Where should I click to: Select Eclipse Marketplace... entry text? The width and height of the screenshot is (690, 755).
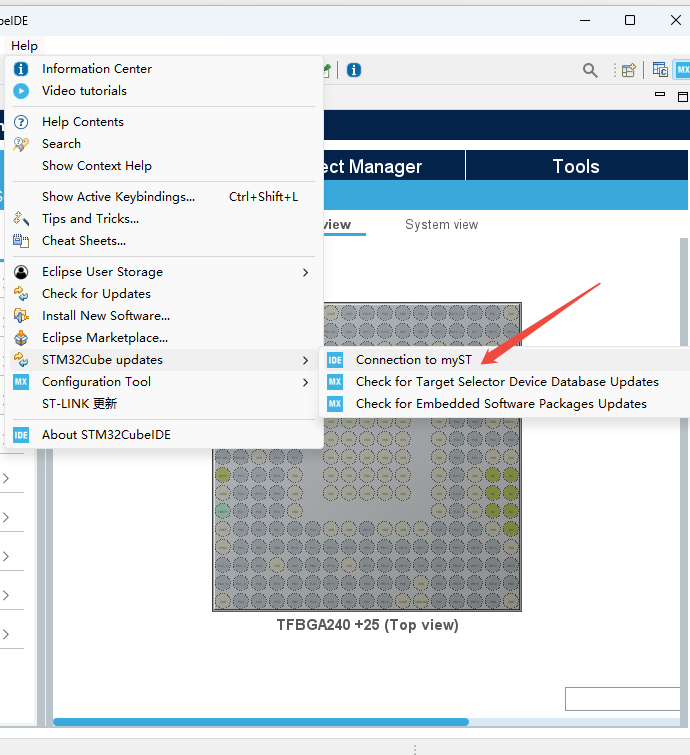point(105,338)
